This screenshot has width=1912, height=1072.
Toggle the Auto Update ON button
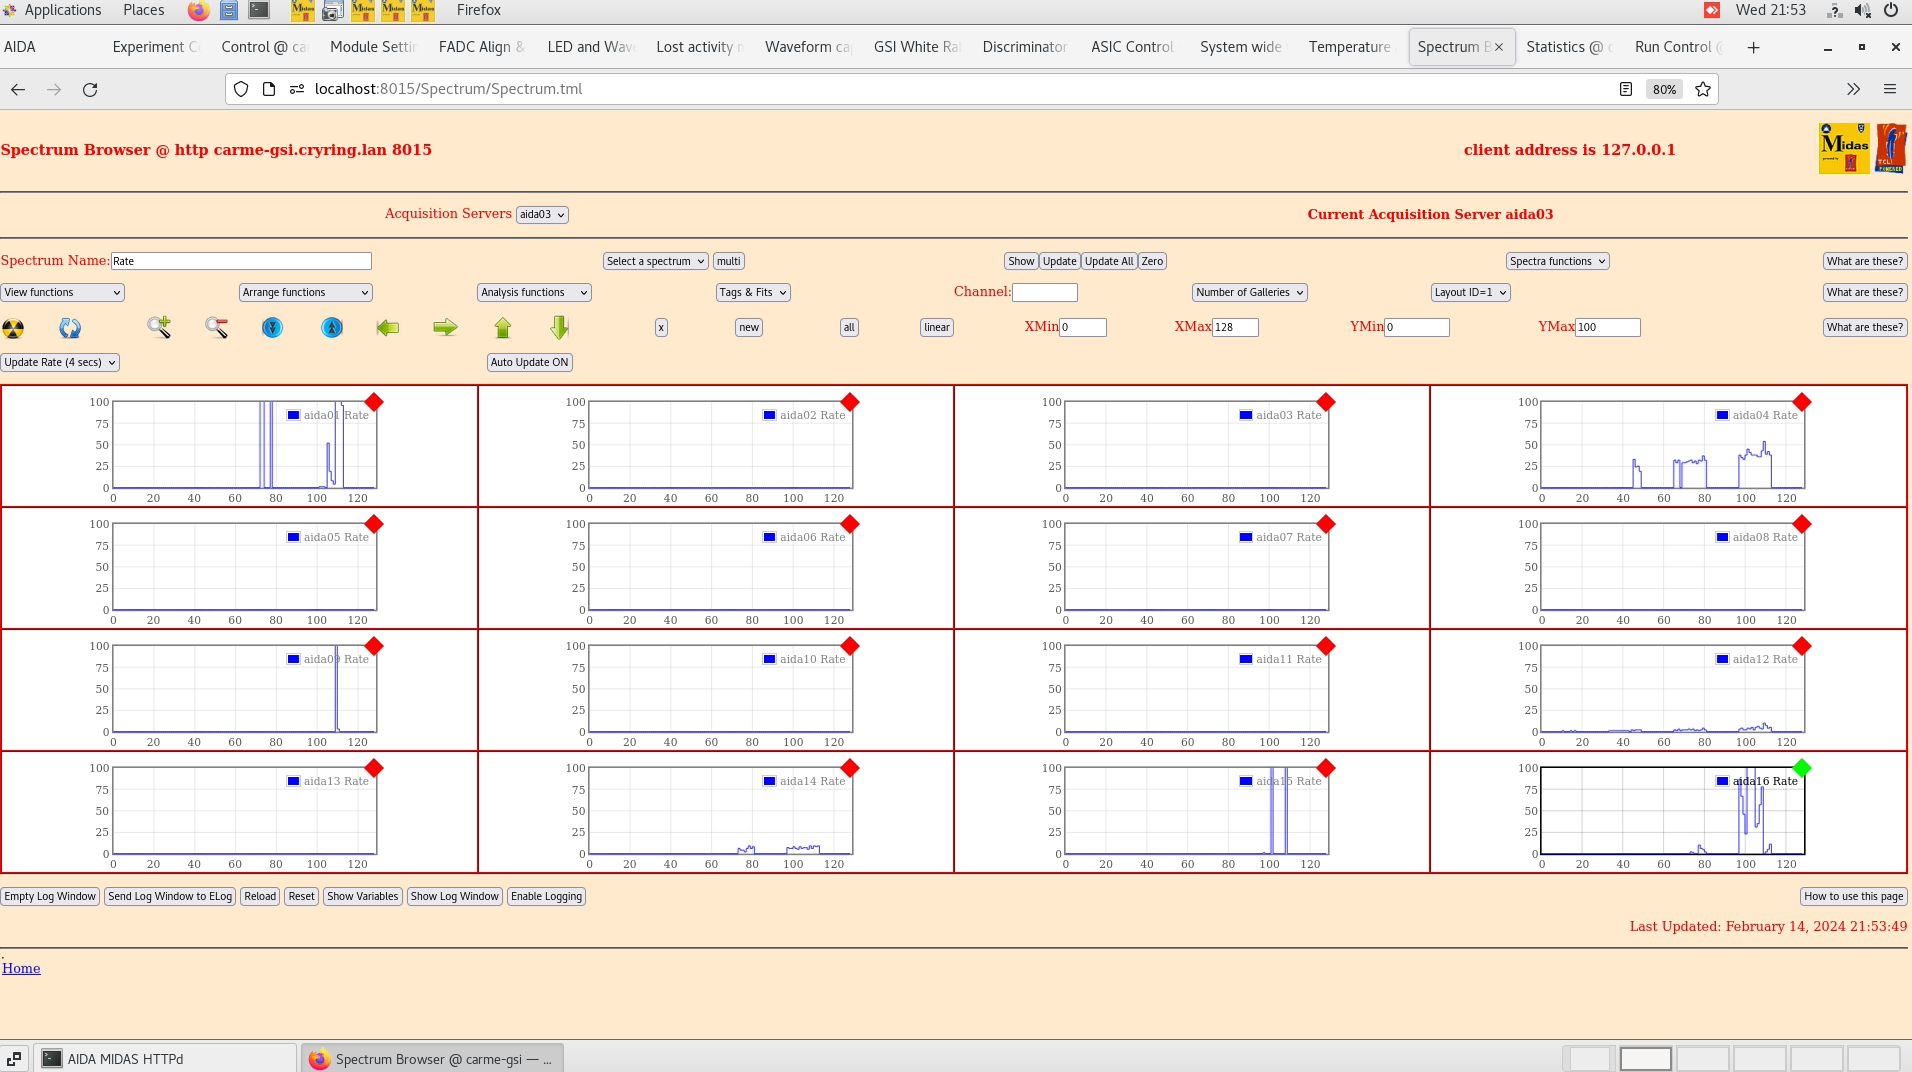529,363
